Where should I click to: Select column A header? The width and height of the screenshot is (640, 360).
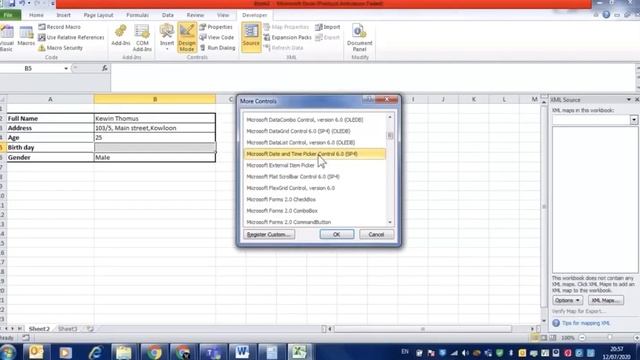click(x=50, y=99)
